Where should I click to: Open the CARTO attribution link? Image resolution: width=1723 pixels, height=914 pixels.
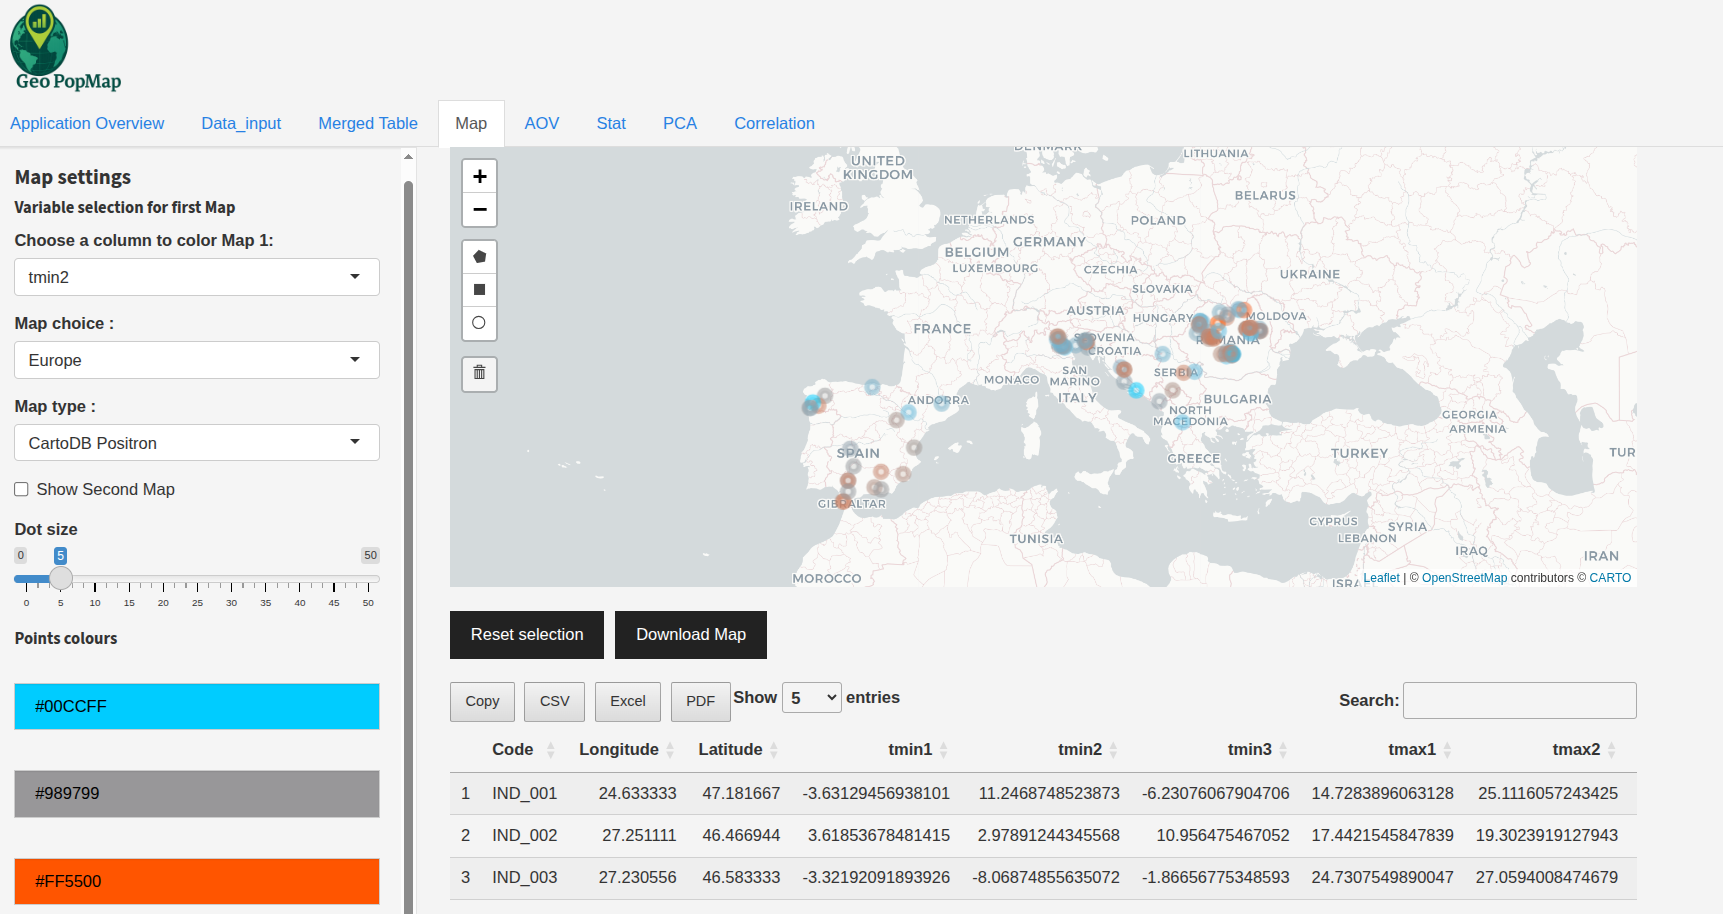[1610, 578]
